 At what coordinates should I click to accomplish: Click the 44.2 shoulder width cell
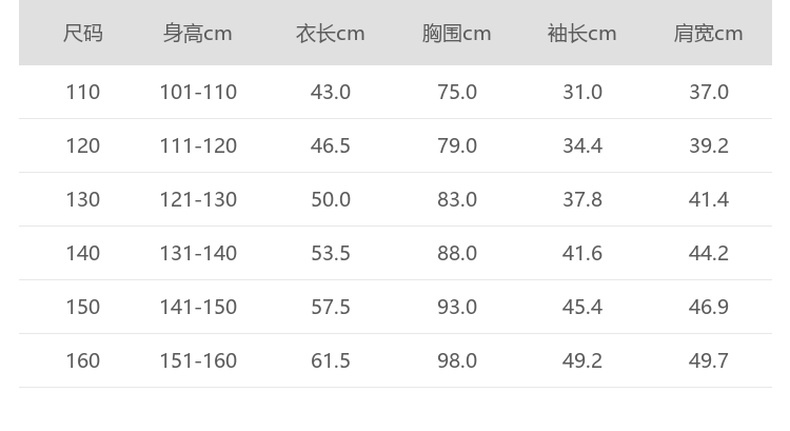pos(708,254)
